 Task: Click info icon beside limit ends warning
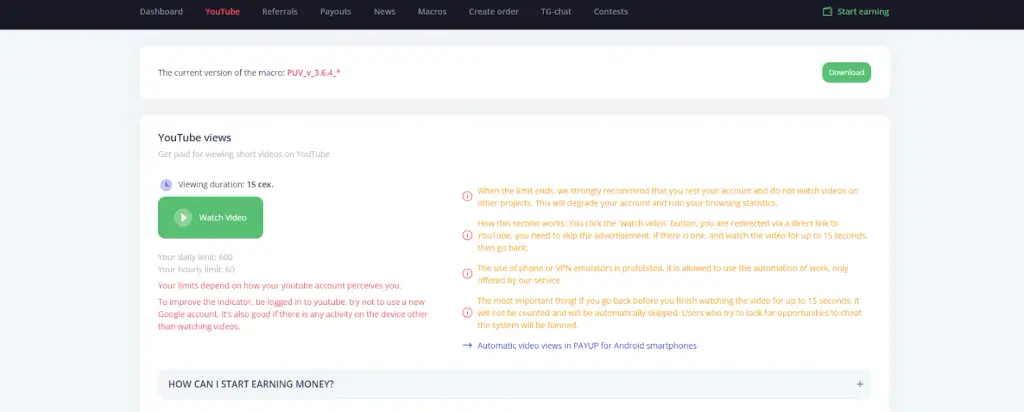[467, 197]
